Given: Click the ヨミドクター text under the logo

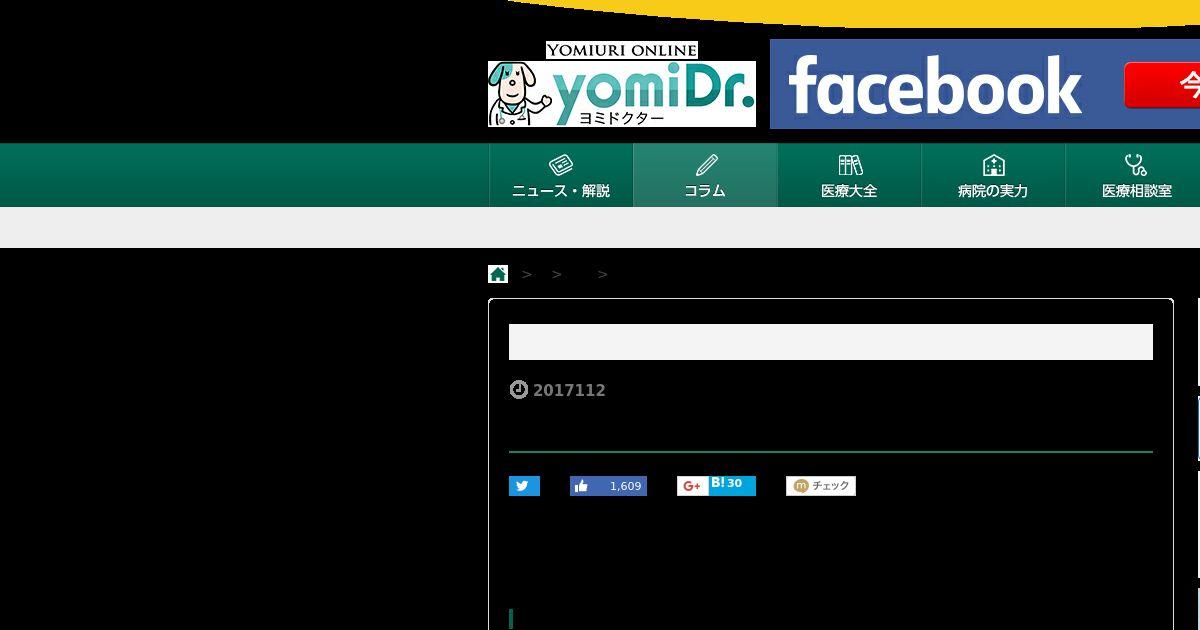Looking at the screenshot, I should [x=621, y=118].
